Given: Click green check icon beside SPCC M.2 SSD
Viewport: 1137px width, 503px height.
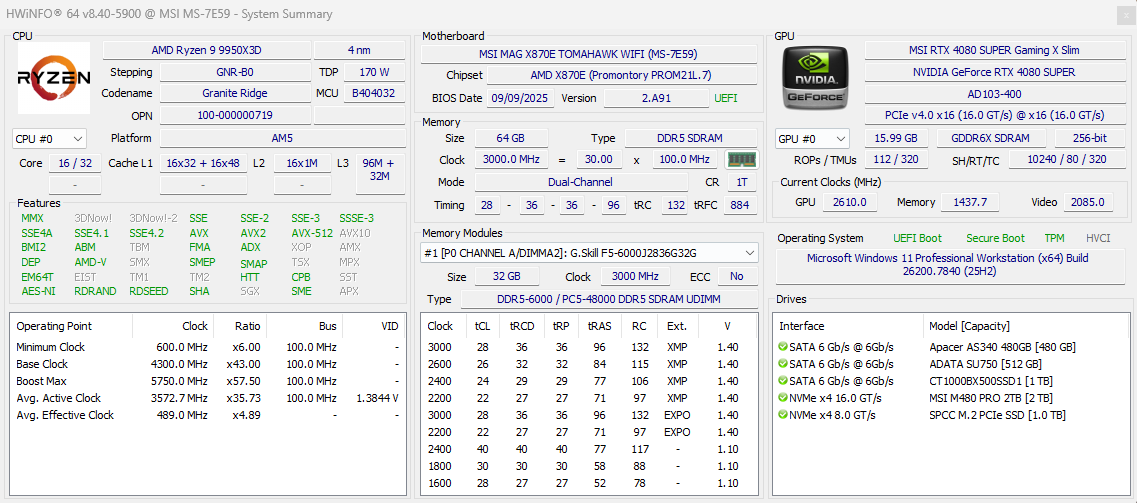Looking at the screenshot, I should coord(782,415).
